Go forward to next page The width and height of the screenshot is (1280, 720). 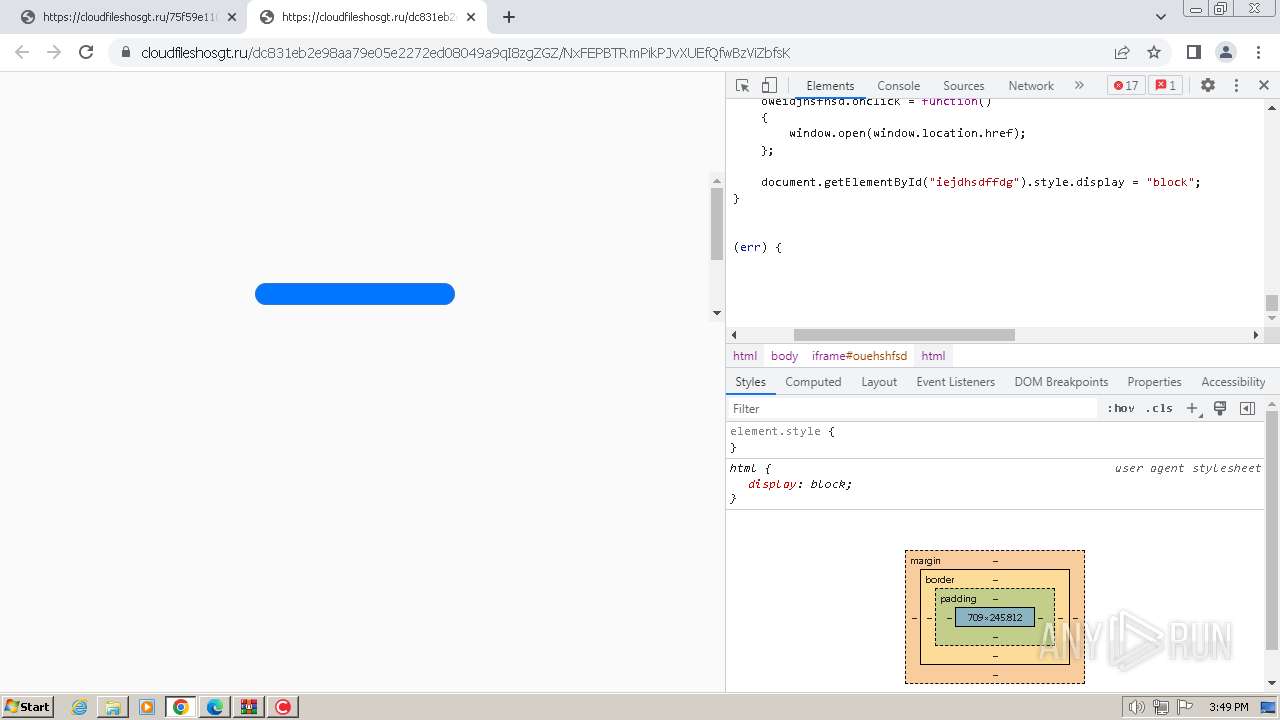click(54, 52)
